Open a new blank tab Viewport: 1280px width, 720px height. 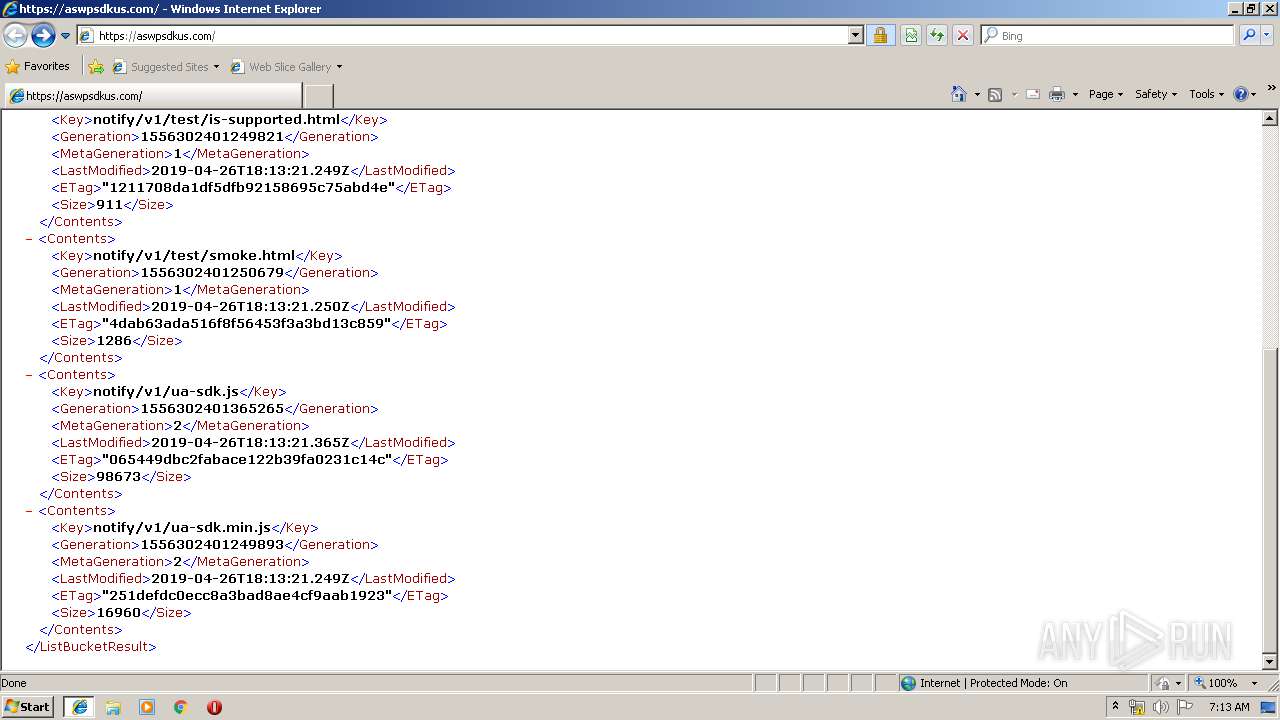[x=318, y=96]
